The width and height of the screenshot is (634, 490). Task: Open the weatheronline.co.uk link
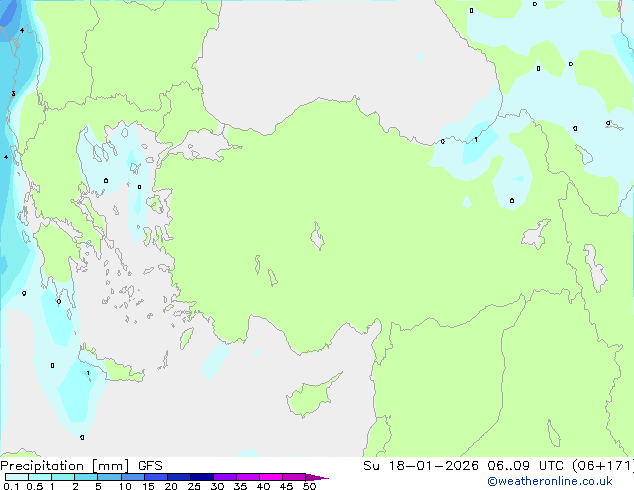550,481
